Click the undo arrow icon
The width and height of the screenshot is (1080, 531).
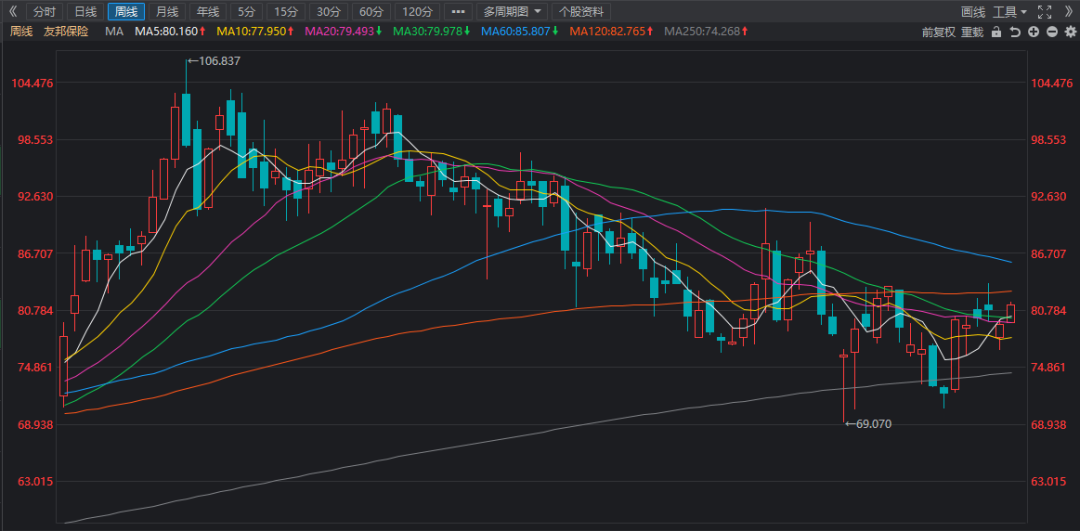[x=1015, y=32]
